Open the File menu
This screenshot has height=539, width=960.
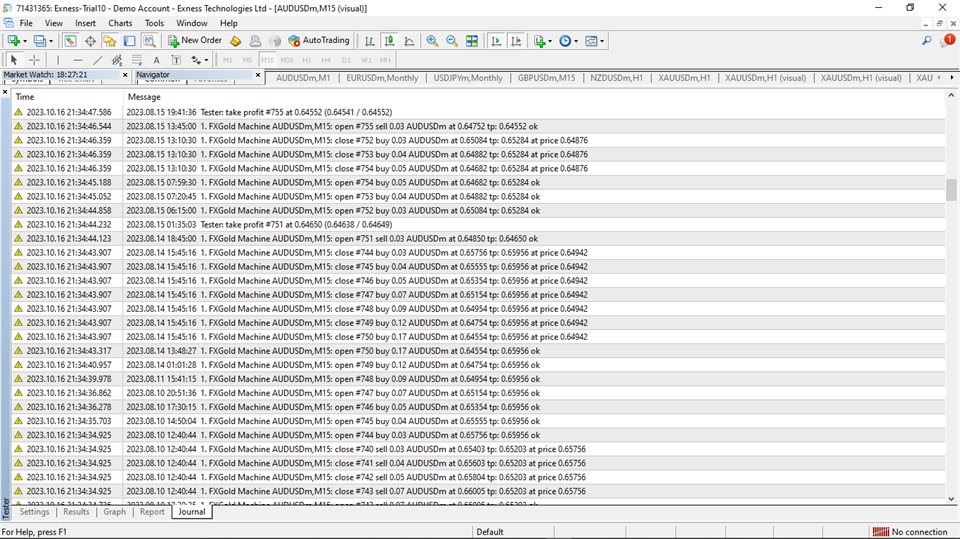point(26,23)
